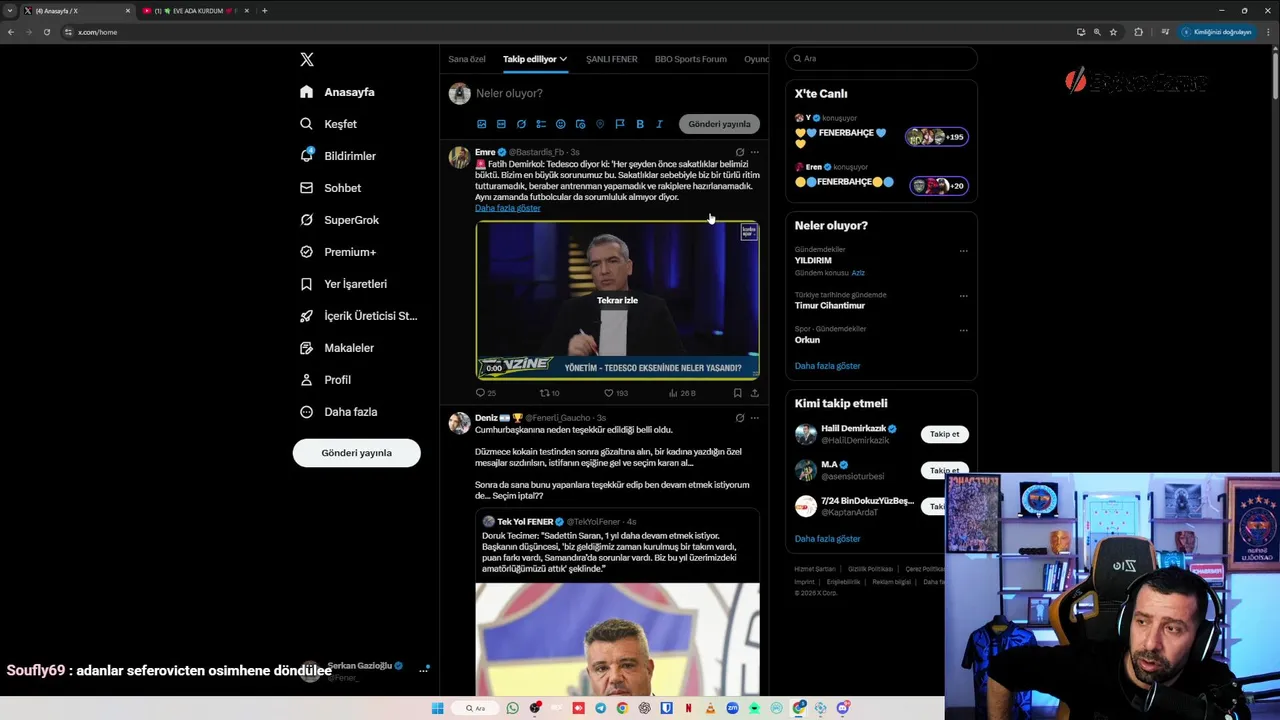Schedule the post with calendar icon

[580, 124]
